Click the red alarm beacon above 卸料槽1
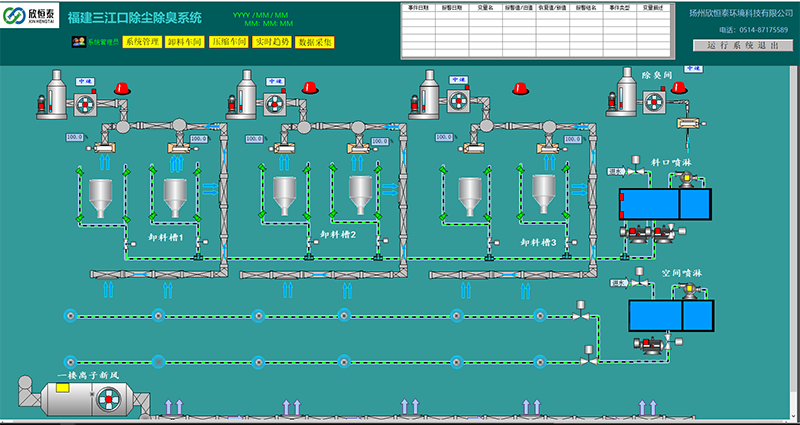 [x=121, y=89]
